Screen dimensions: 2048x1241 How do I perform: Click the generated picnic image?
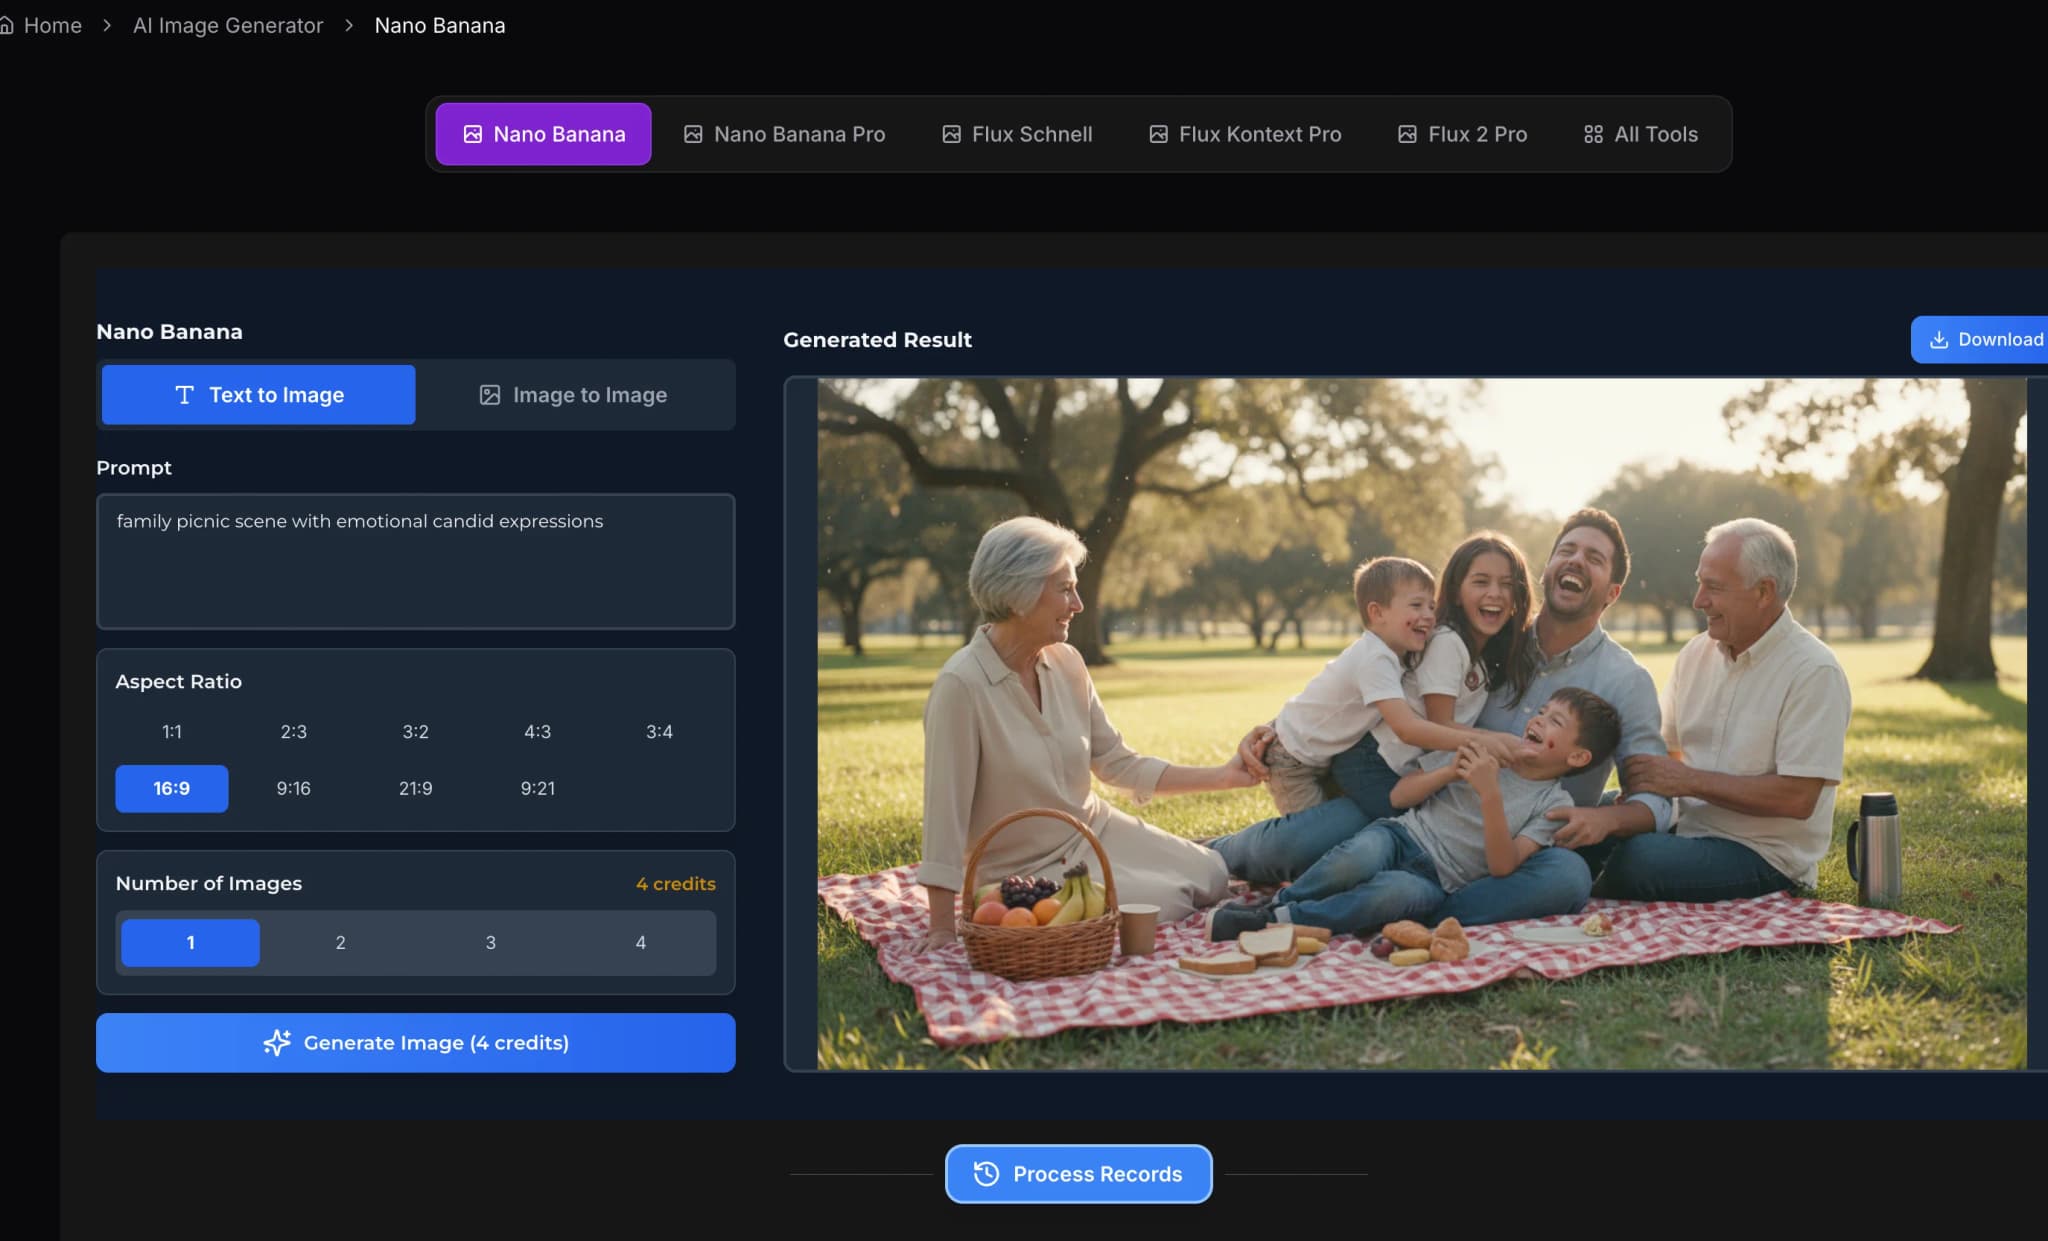[x=1420, y=723]
